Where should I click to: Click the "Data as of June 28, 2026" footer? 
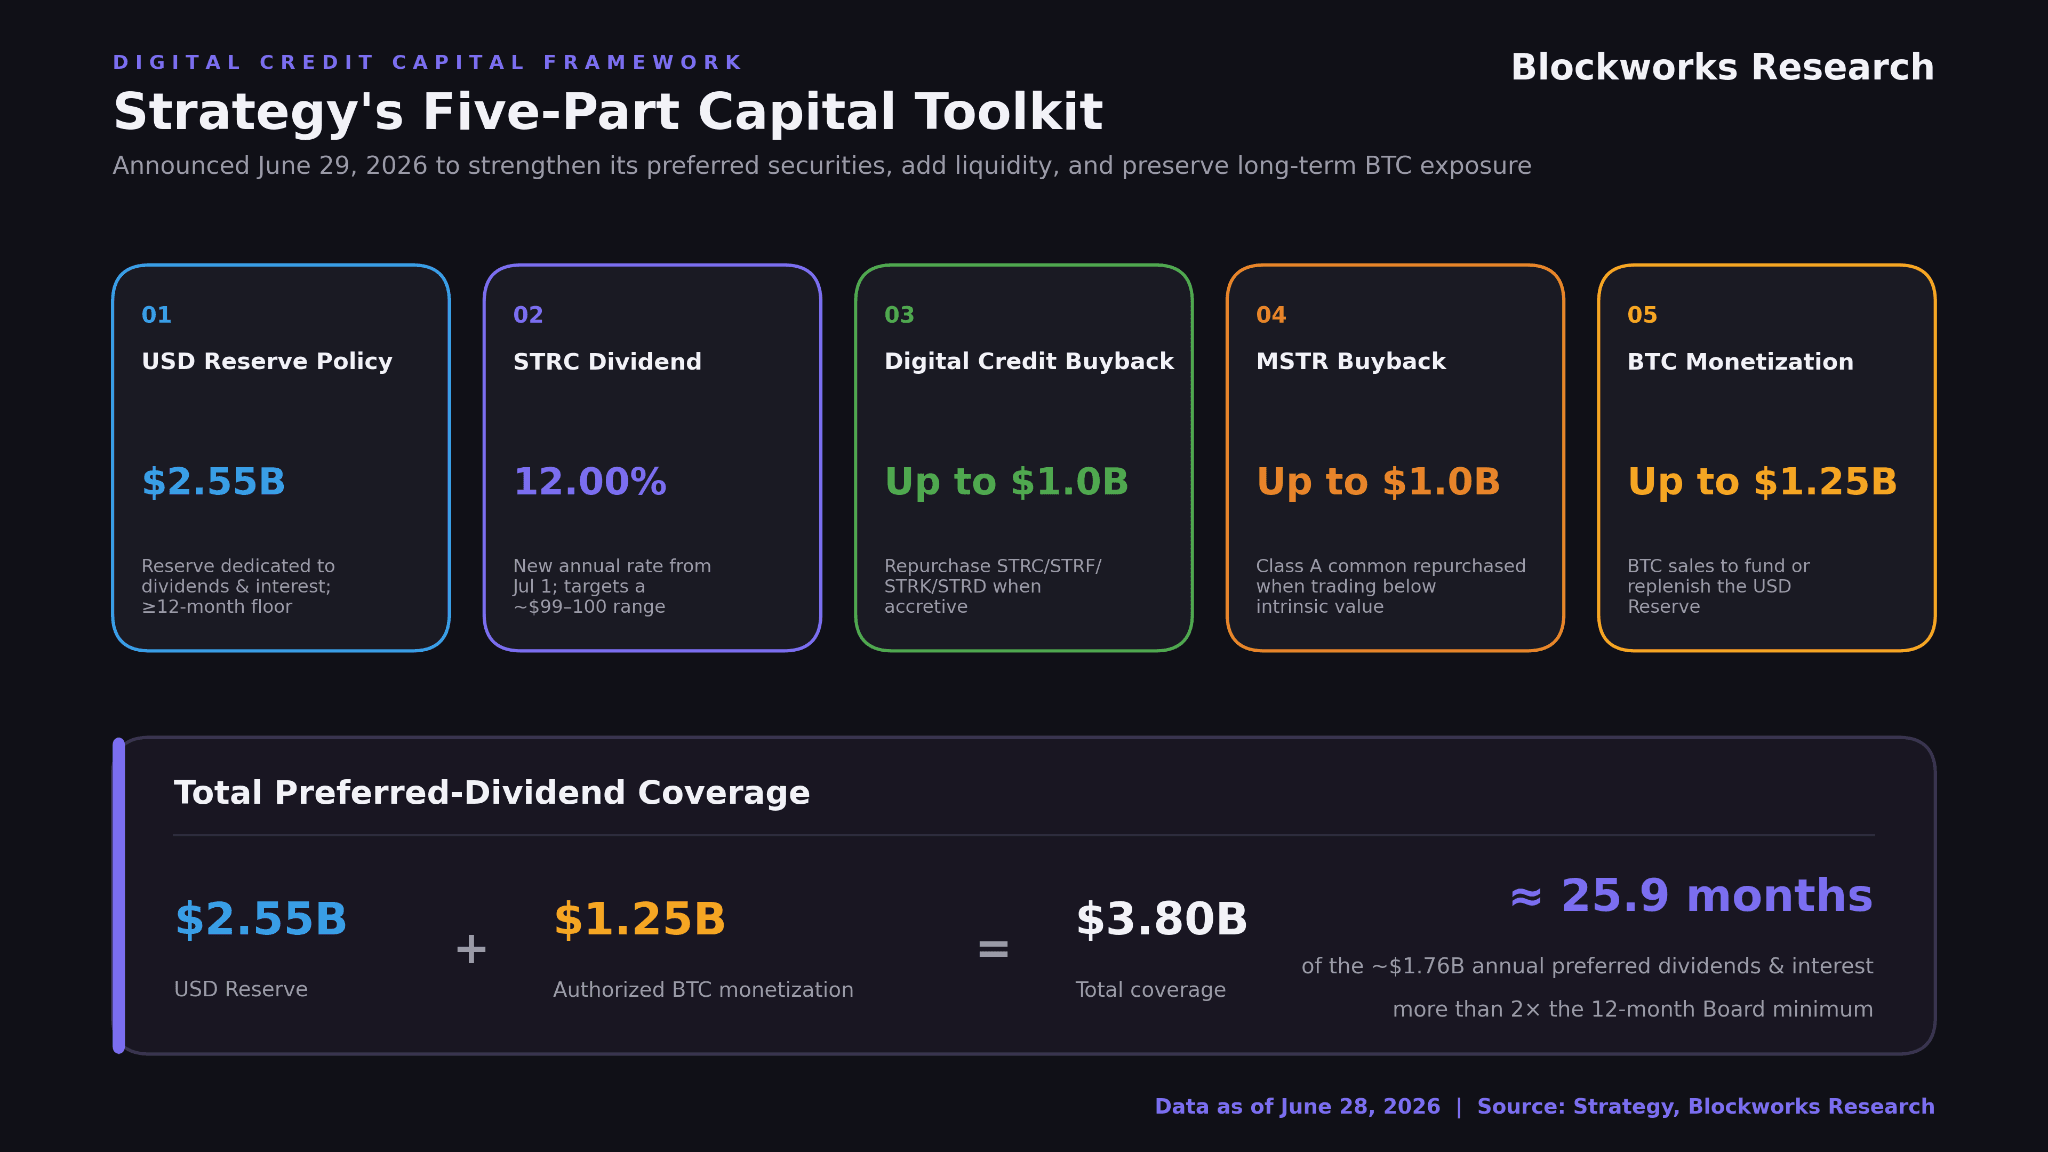point(1298,1107)
